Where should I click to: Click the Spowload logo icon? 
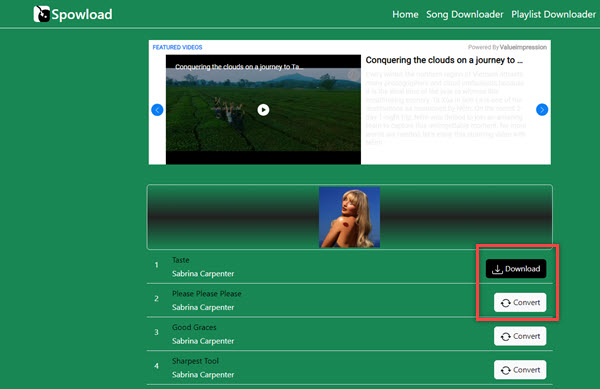[42, 14]
